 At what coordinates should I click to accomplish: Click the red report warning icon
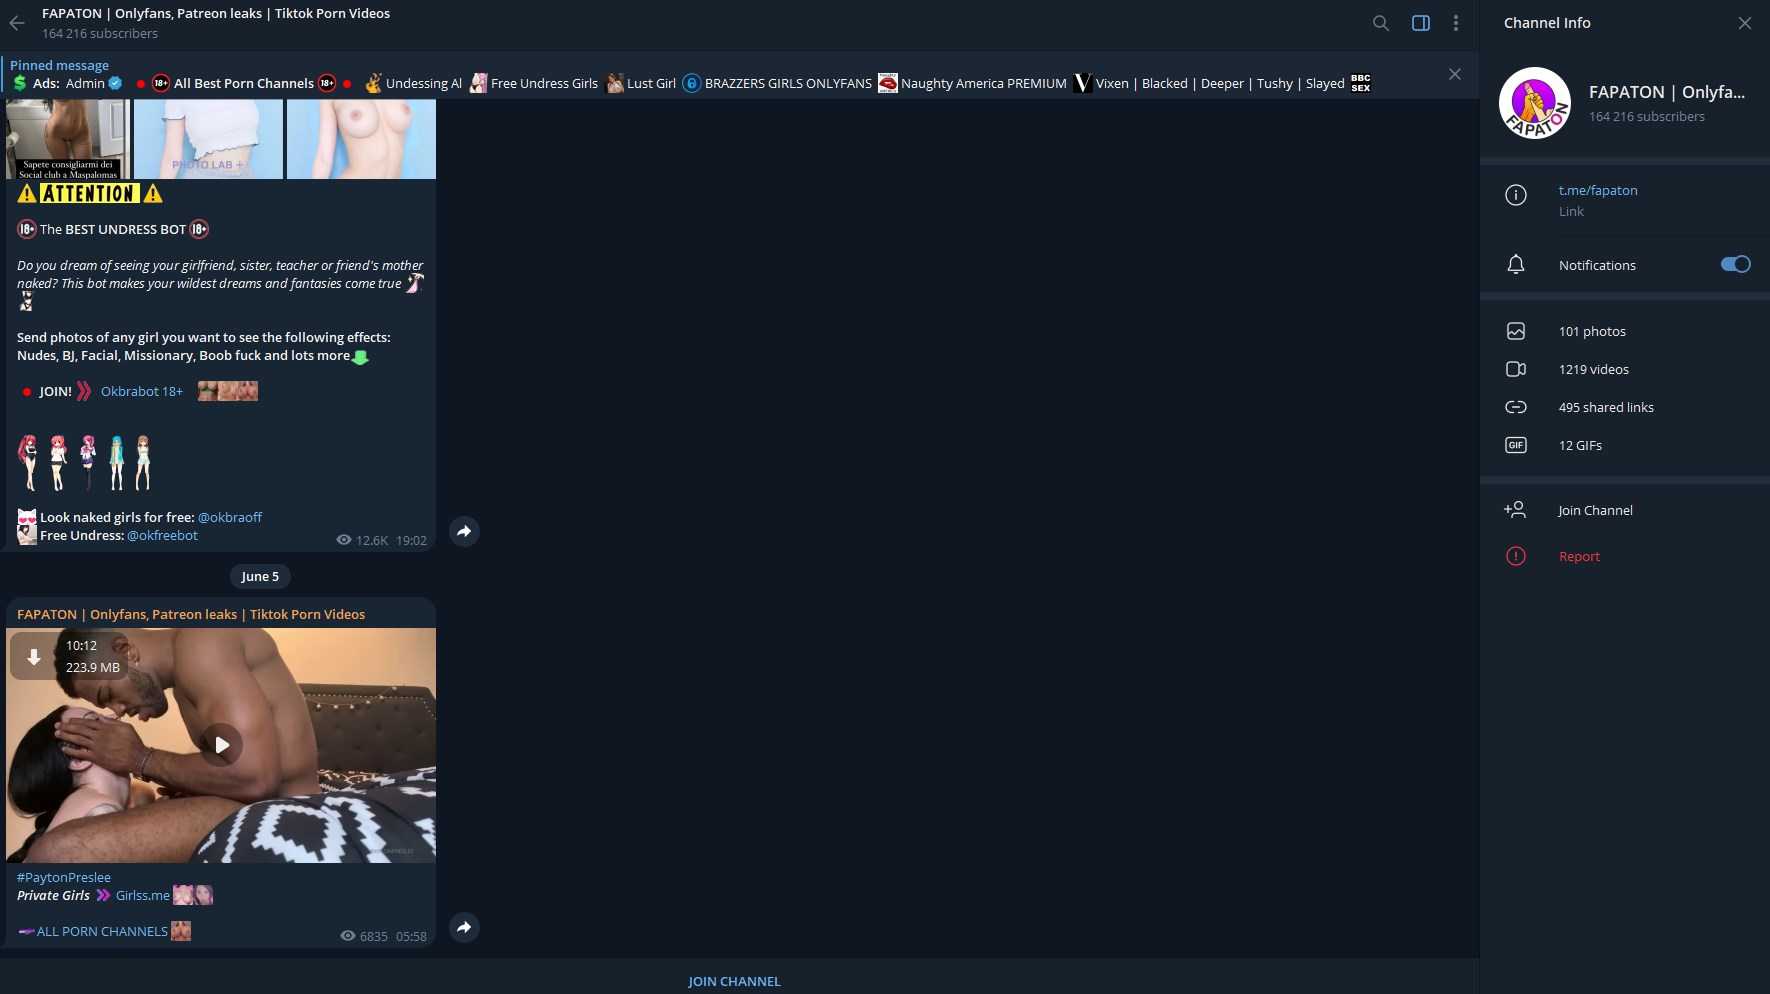click(x=1516, y=556)
